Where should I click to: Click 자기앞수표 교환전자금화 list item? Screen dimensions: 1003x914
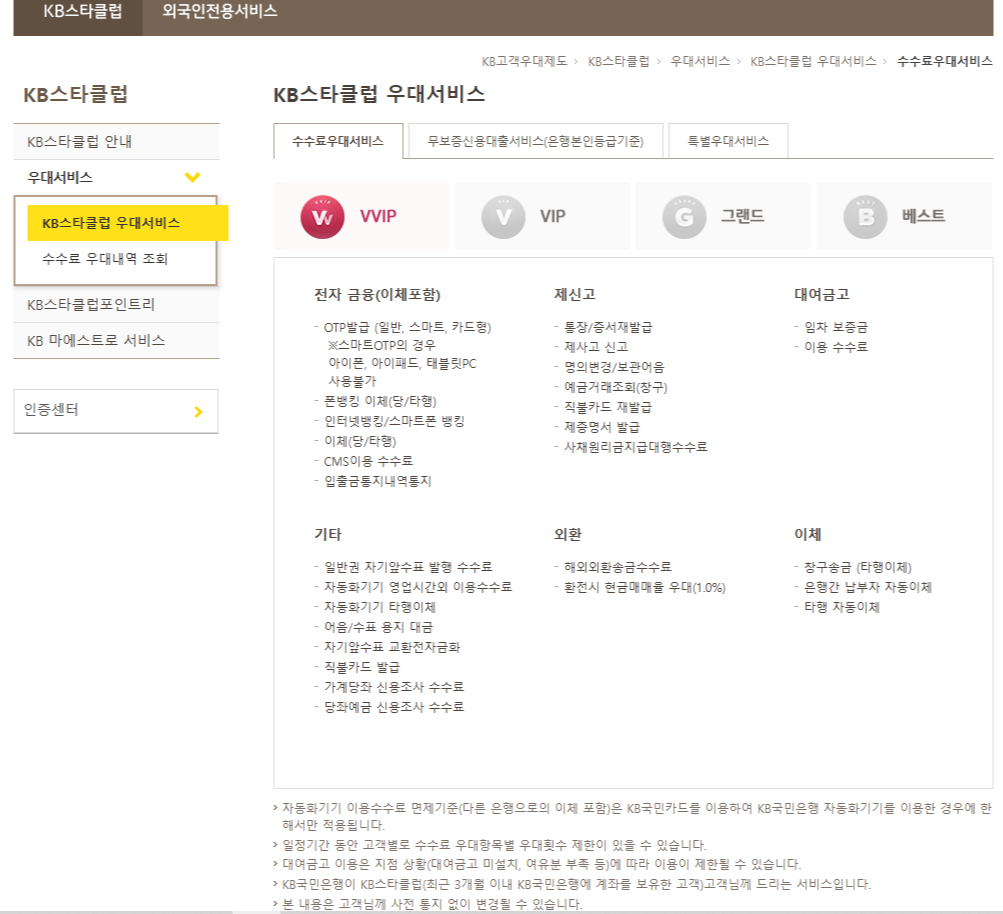391,647
